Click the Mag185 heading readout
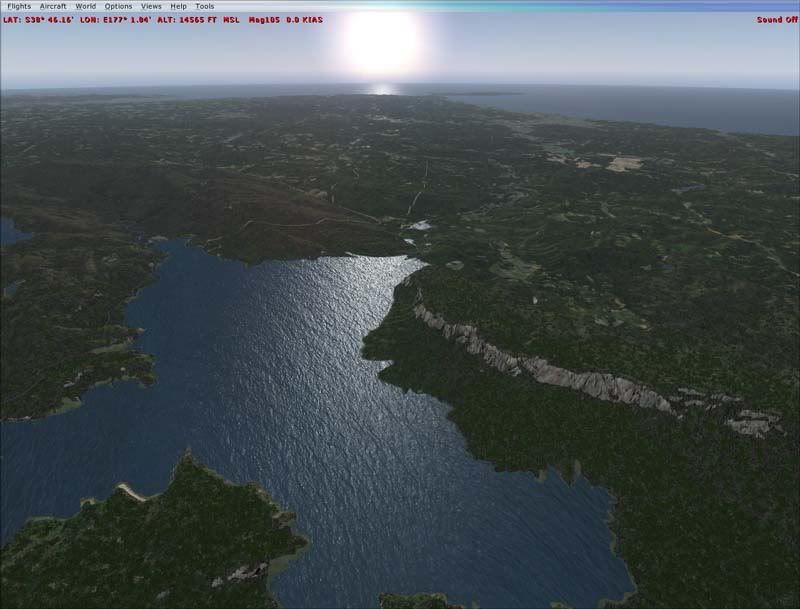This screenshot has width=800, height=609. tap(265, 19)
